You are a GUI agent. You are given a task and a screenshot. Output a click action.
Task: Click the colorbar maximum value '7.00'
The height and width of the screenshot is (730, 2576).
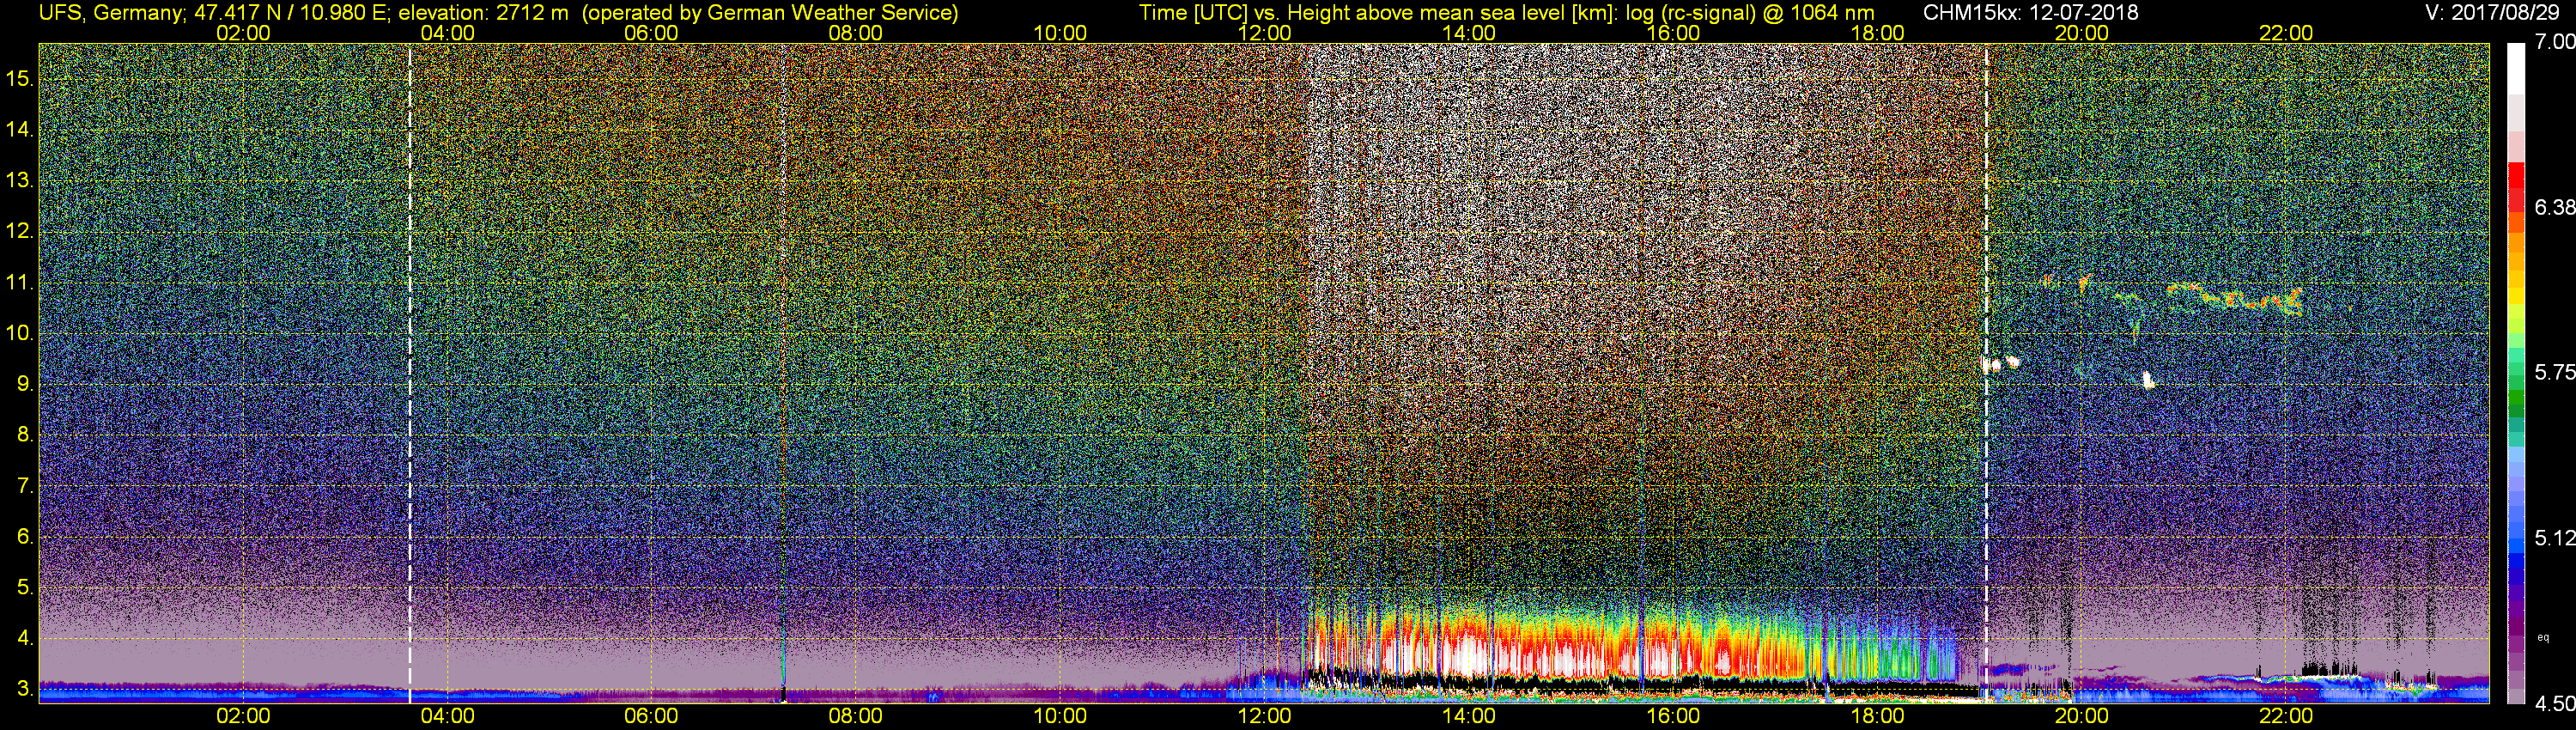pyautogui.click(x=2555, y=42)
